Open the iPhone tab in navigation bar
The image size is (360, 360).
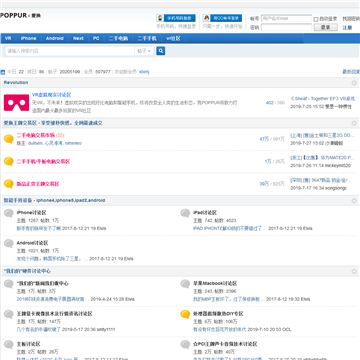tap(28, 38)
